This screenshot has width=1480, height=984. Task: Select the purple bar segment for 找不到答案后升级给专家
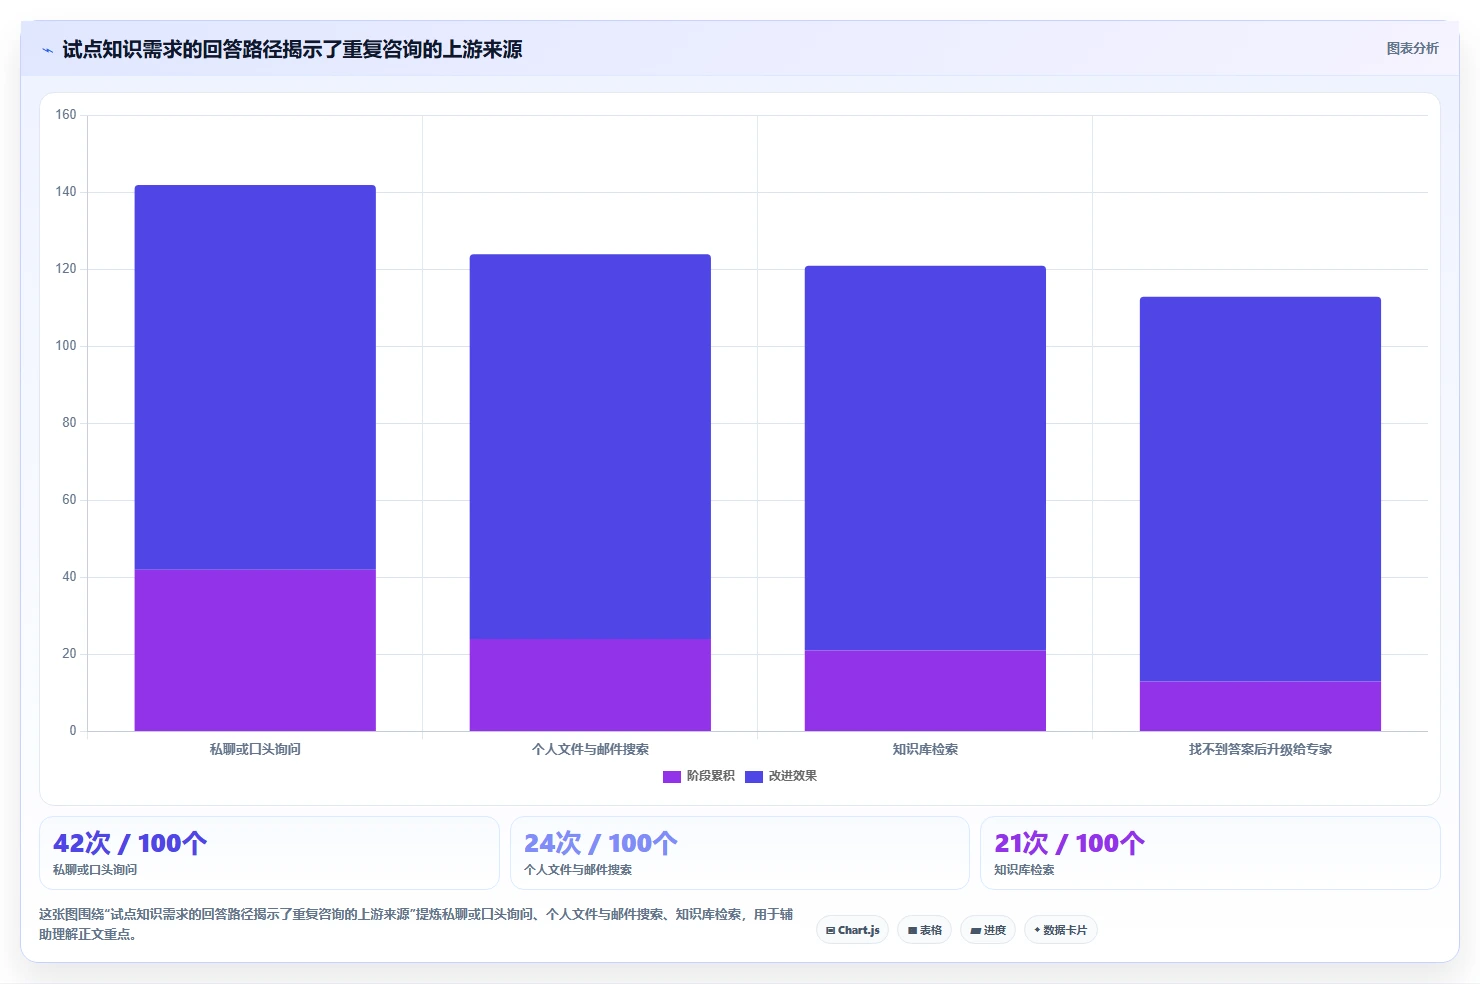click(x=1260, y=706)
